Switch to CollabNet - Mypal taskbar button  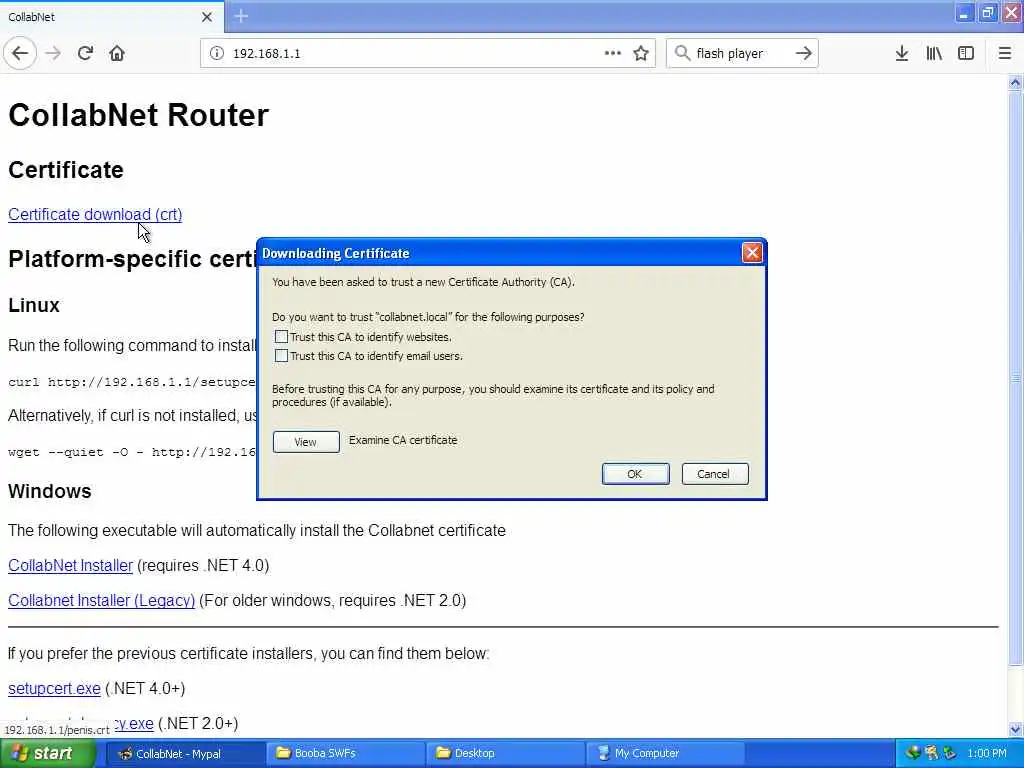click(x=185, y=753)
